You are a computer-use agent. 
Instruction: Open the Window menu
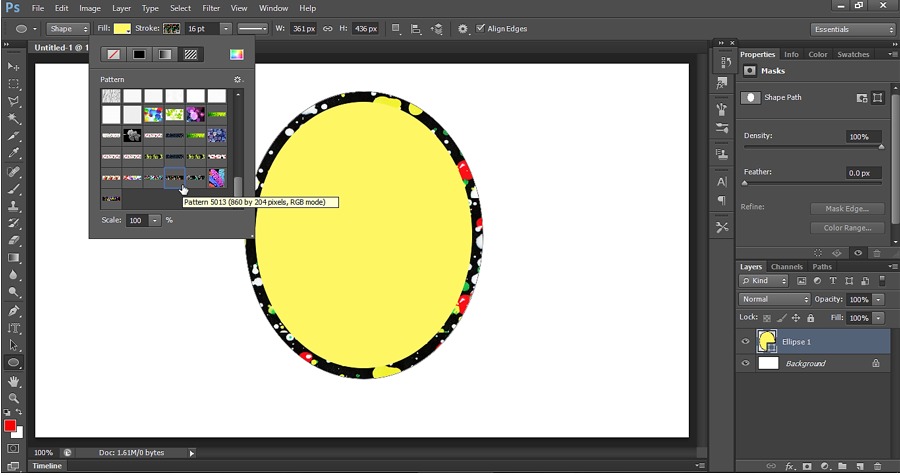[x=273, y=8]
